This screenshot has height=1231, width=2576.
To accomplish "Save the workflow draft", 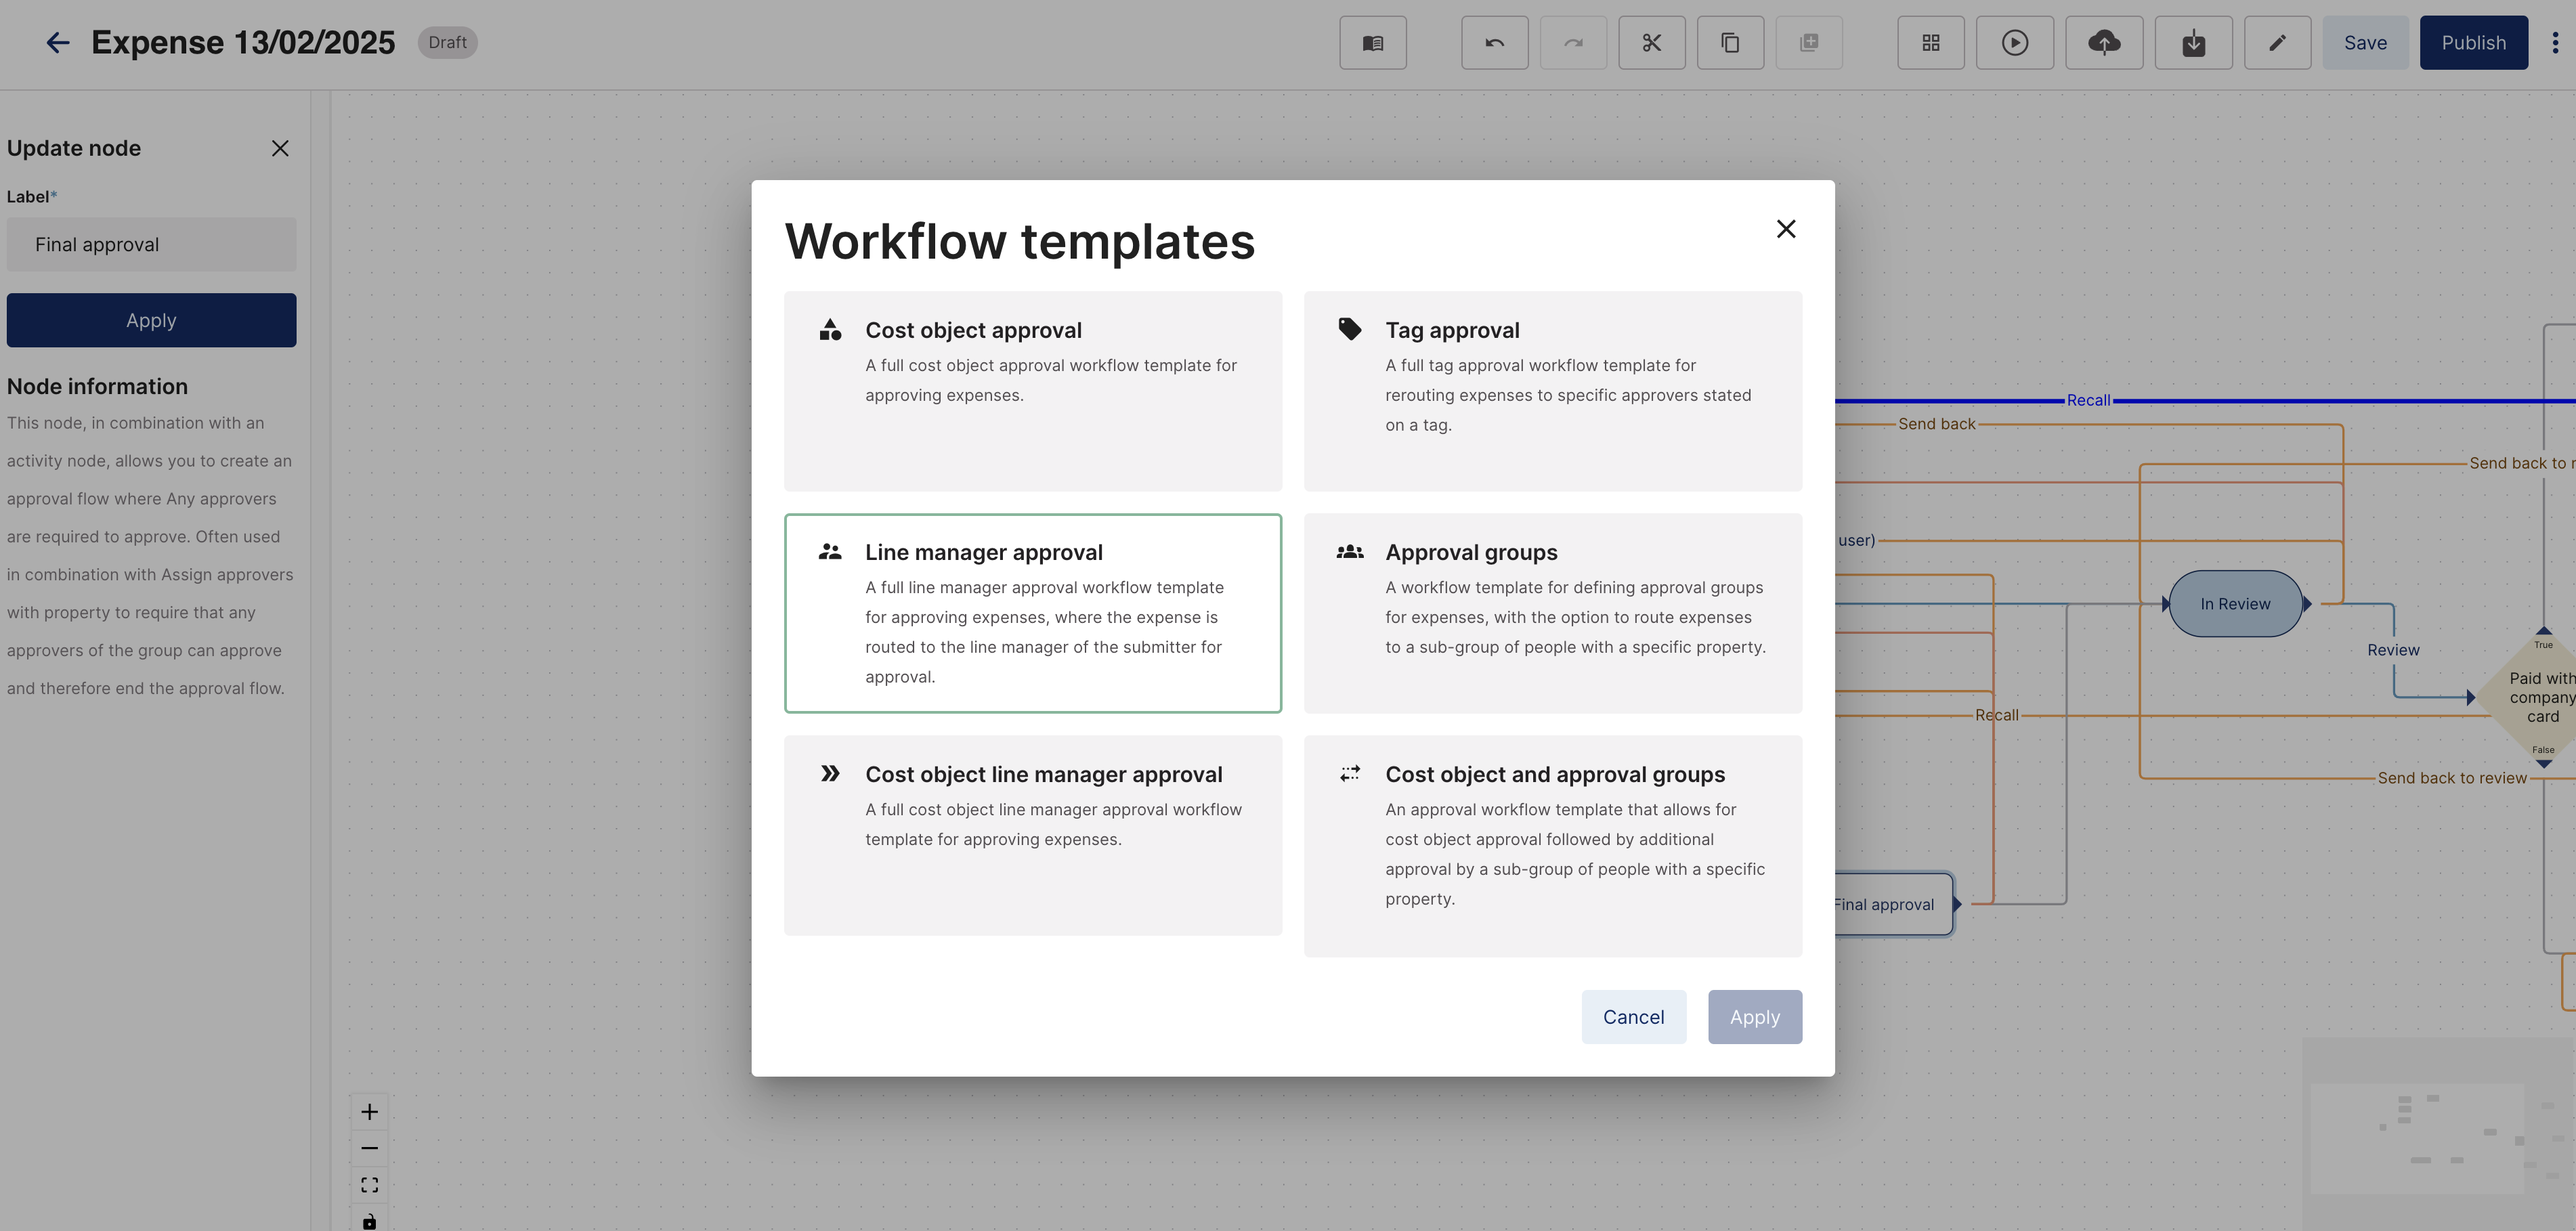I will tap(2364, 43).
